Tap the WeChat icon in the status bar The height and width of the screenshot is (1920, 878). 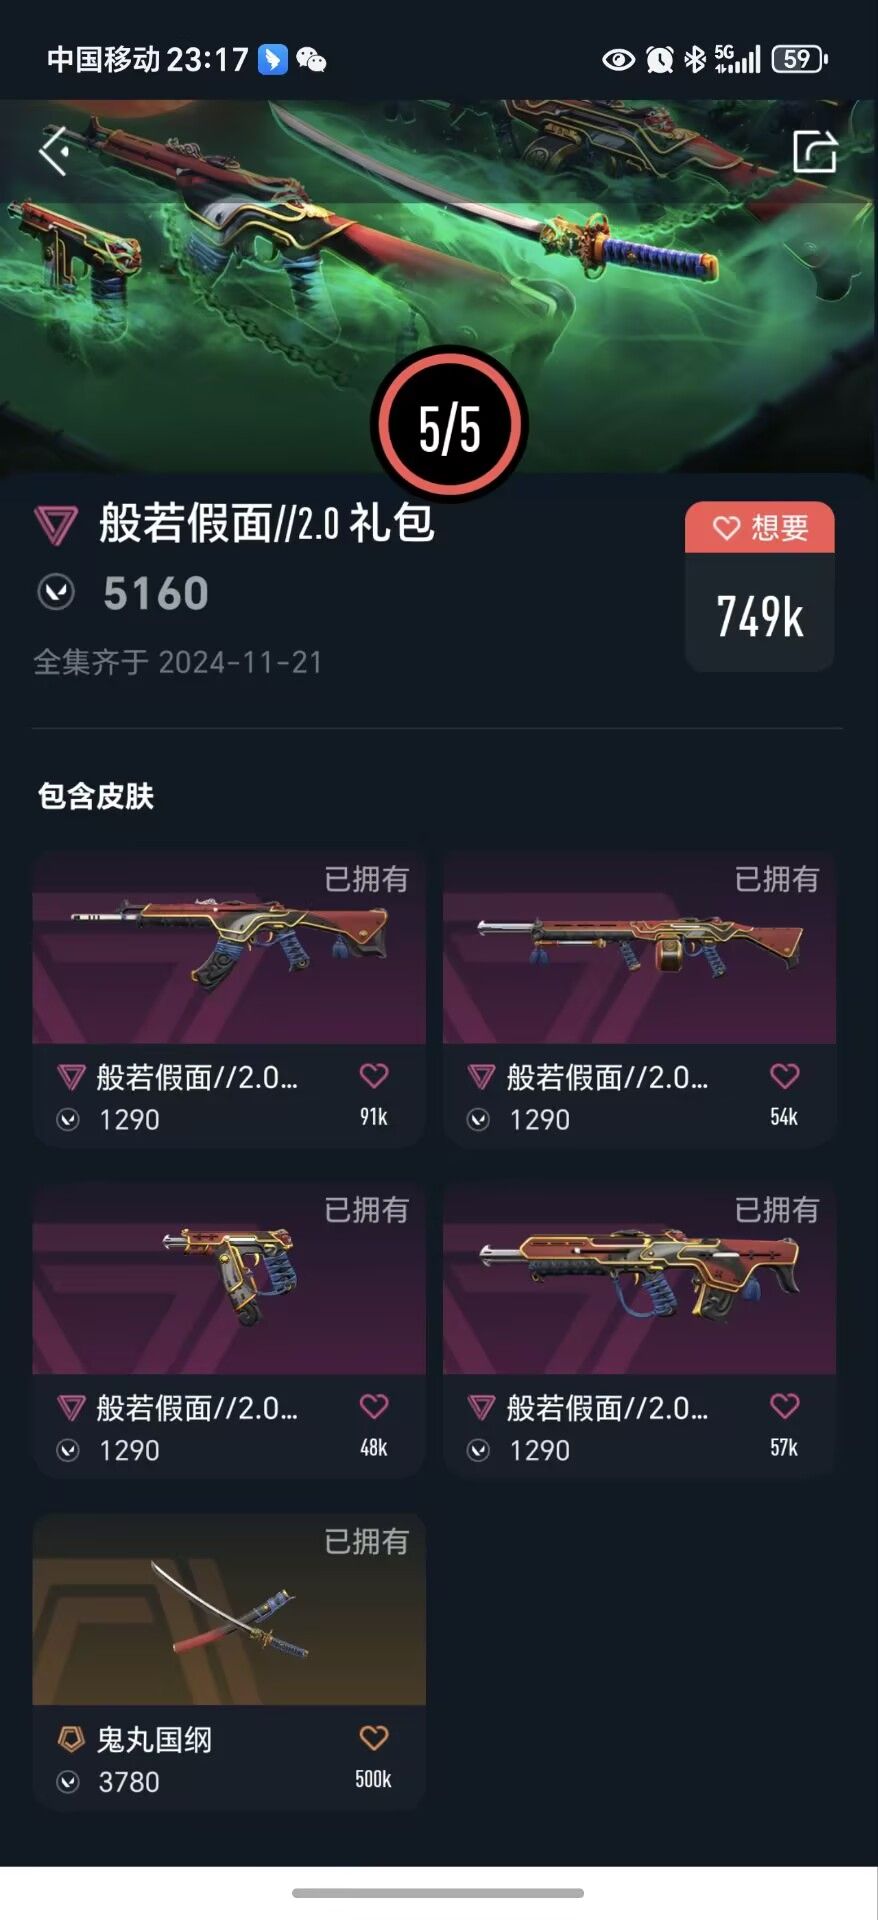312,60
